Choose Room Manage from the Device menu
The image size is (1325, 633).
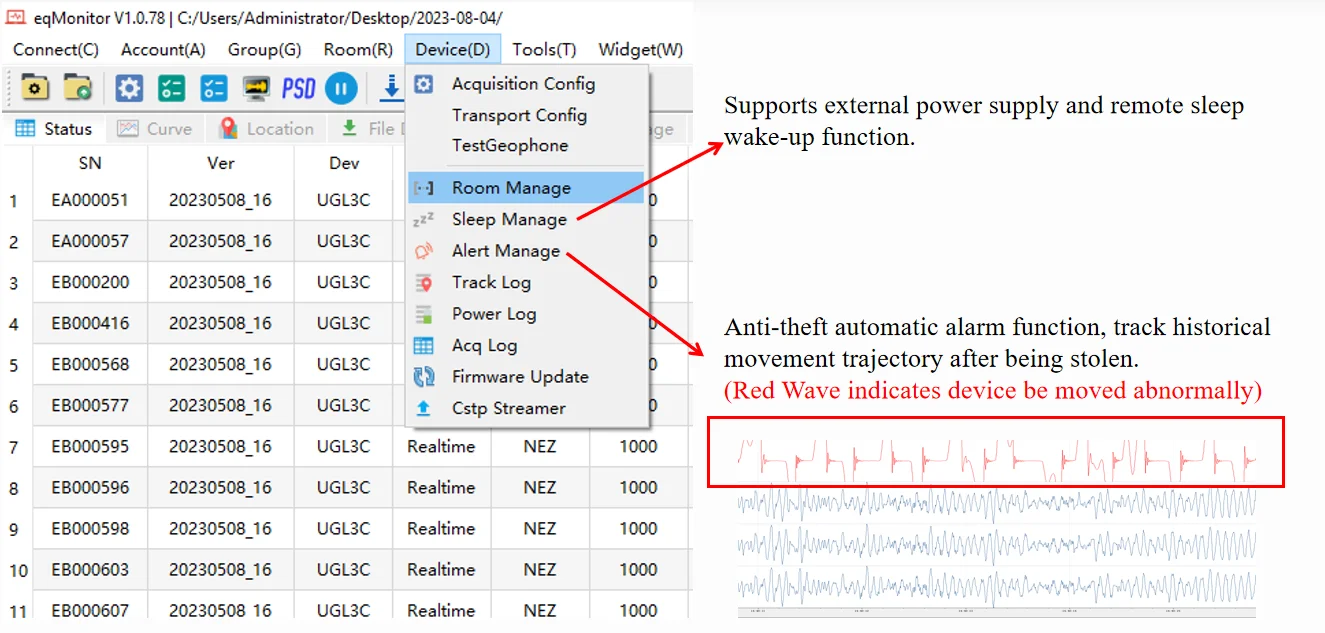tap(511, 187)
